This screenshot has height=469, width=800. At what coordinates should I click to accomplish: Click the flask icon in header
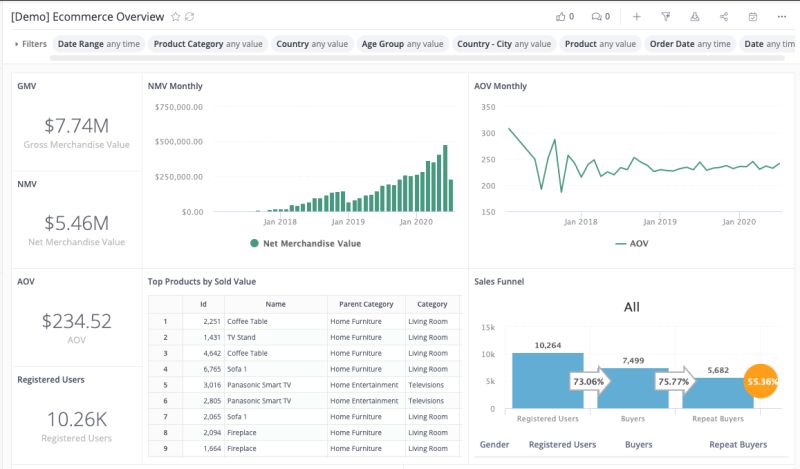[x=694, y=17]
